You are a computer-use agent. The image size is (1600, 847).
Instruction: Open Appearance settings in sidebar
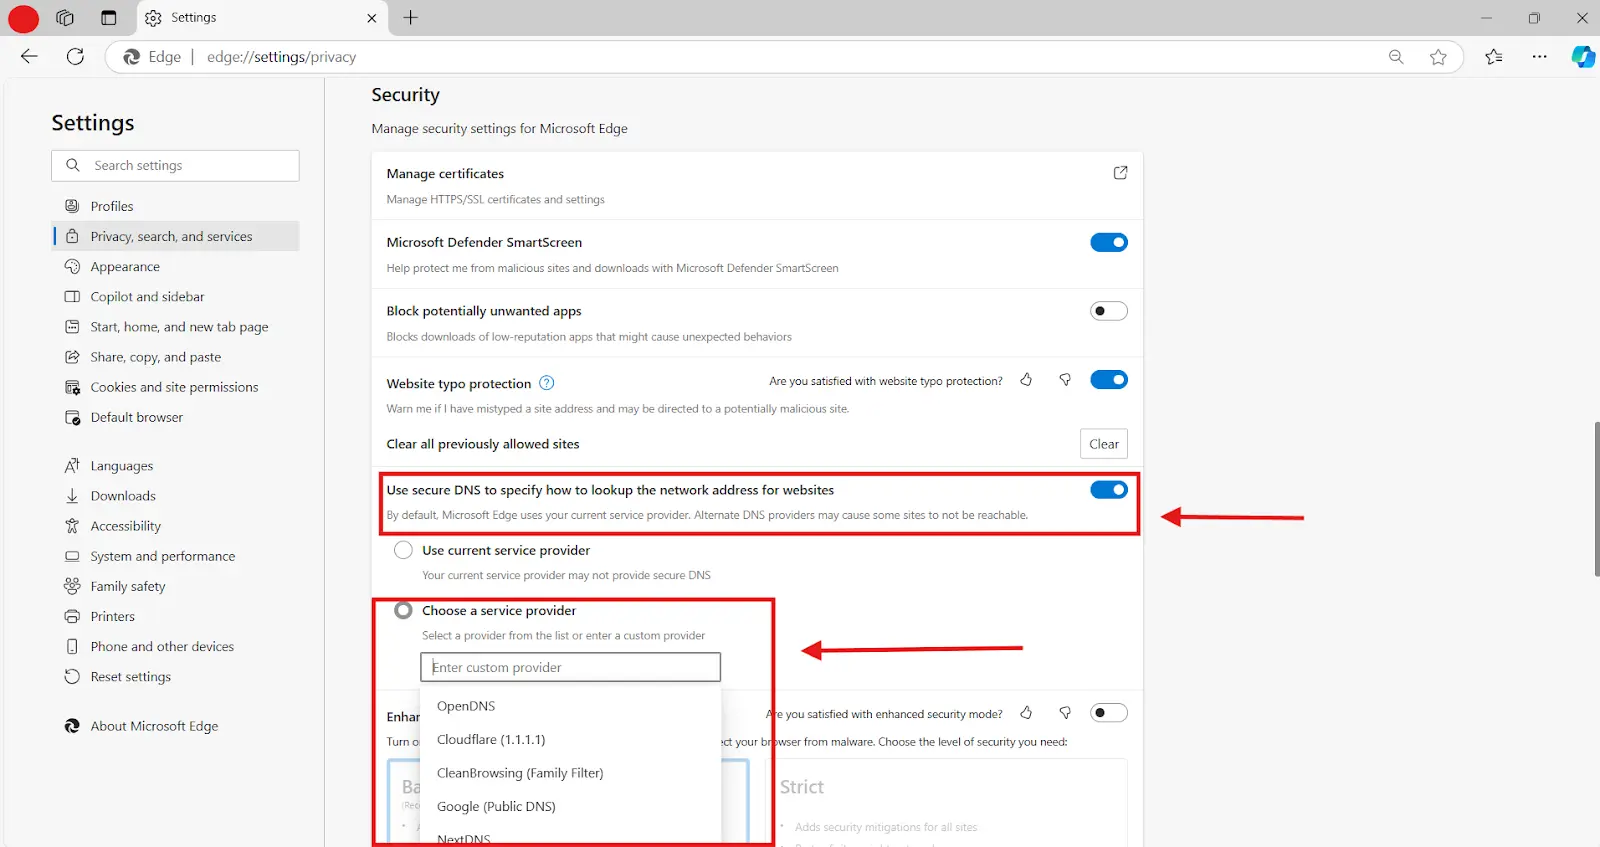[125, 267]
